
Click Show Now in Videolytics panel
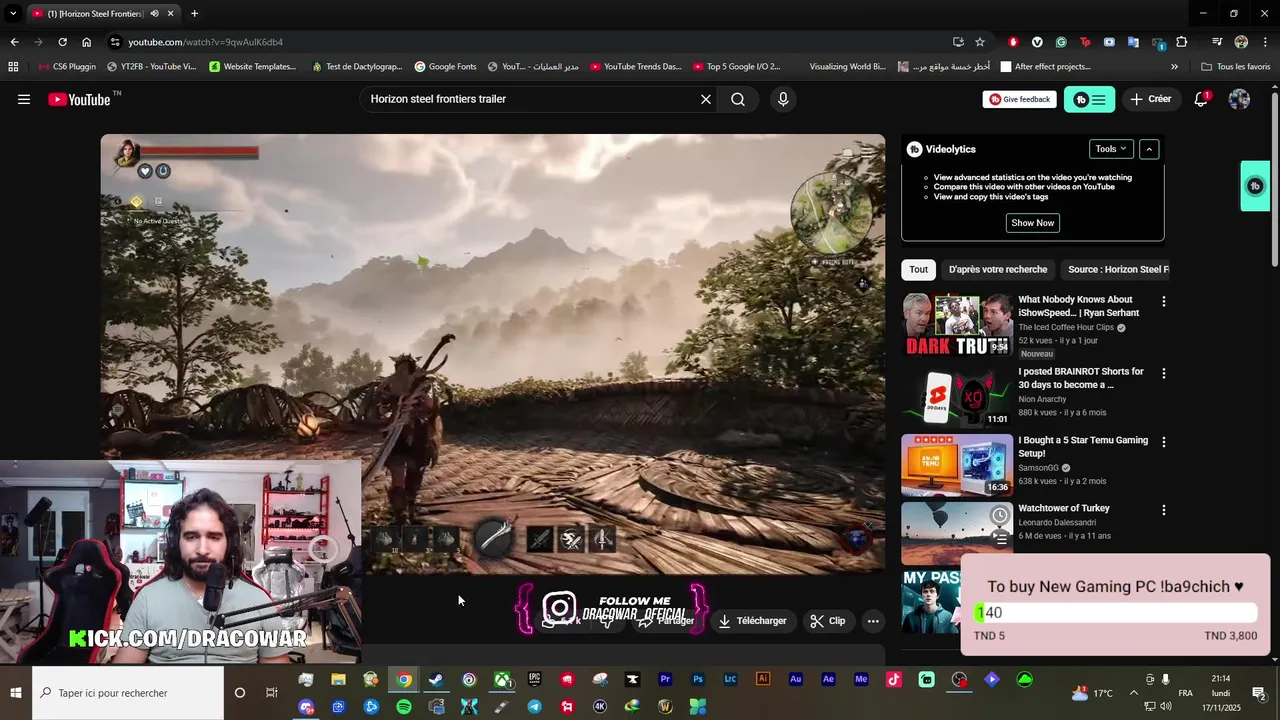1032,223
